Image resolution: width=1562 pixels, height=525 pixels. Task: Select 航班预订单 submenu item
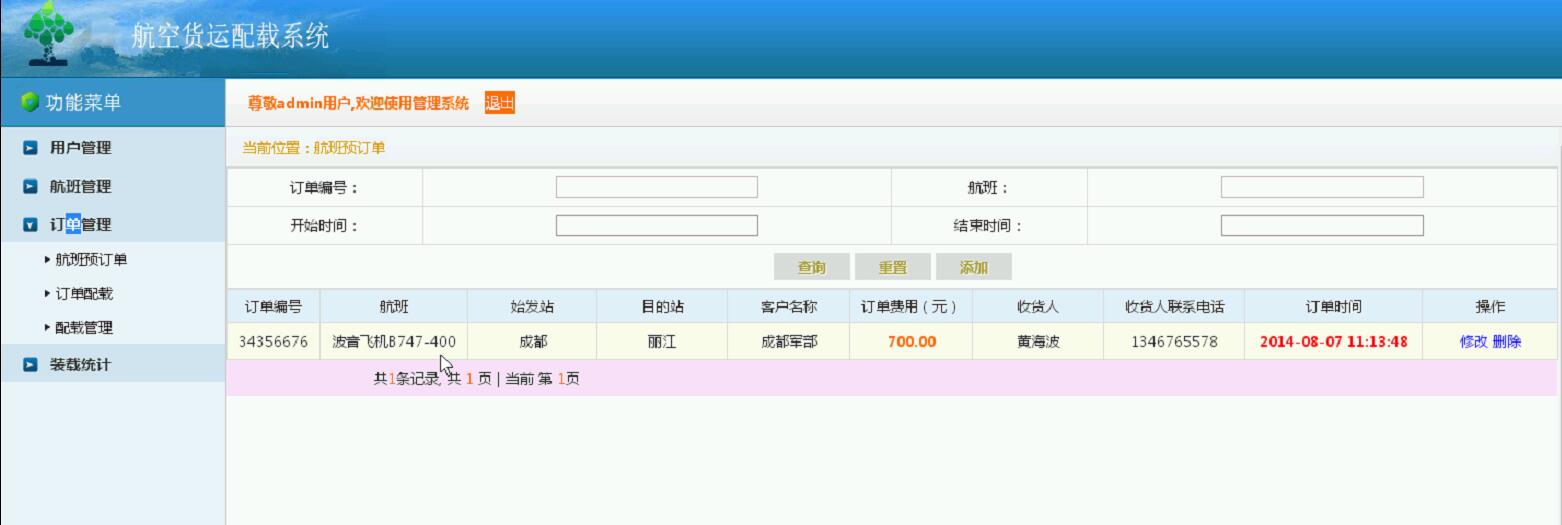(x=91, y=260)
